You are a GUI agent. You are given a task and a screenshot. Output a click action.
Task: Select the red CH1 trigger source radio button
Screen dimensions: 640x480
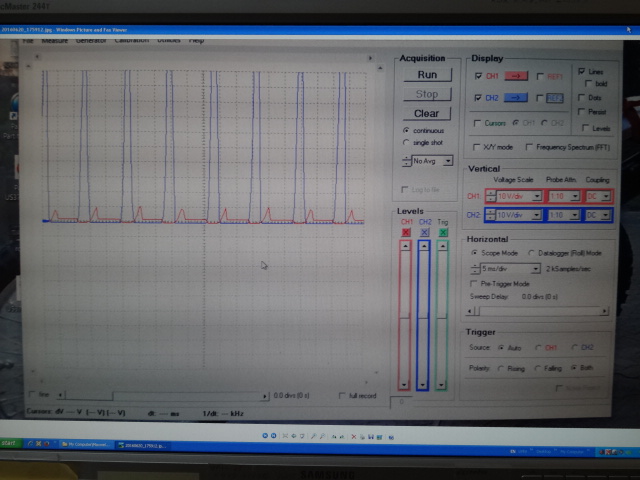tap(539, 347)
